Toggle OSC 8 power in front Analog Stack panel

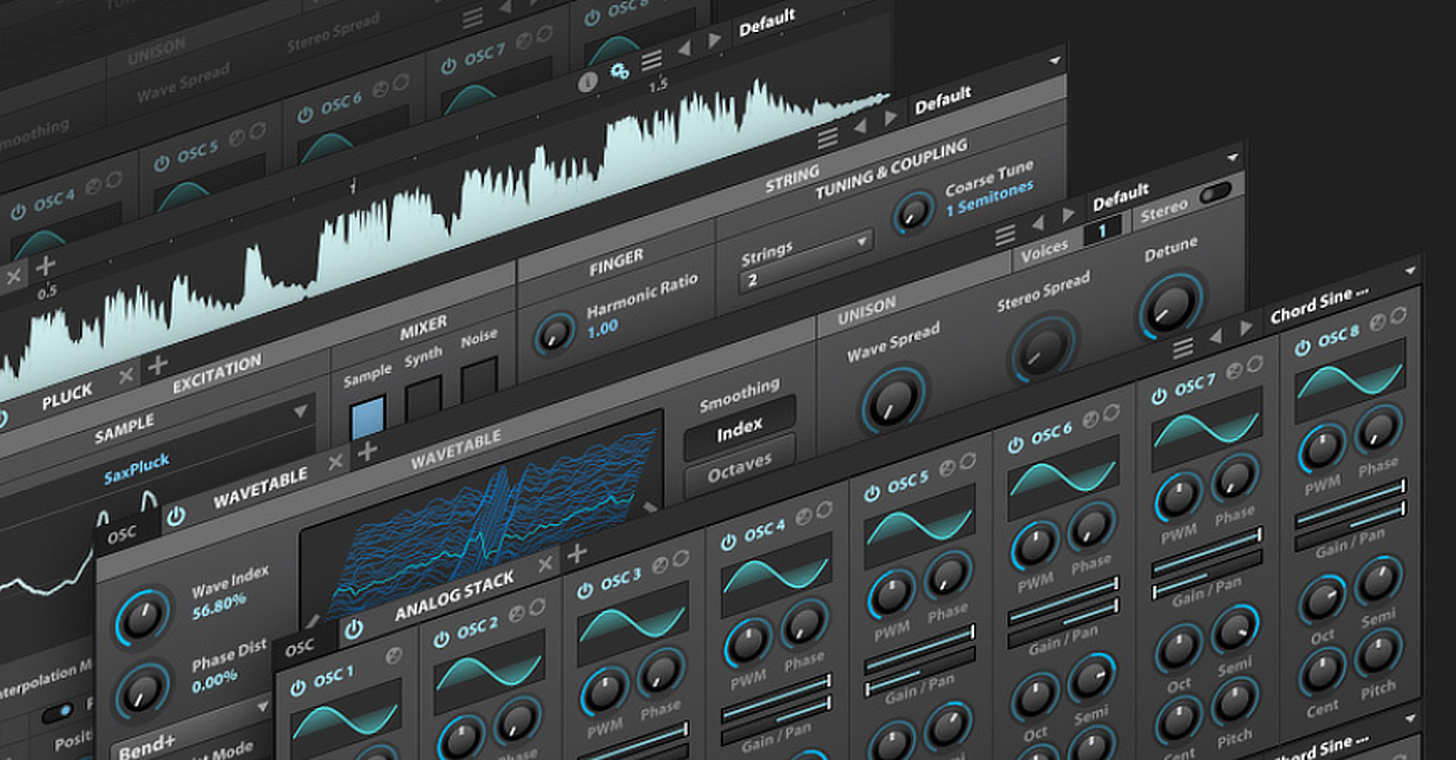1302,348
